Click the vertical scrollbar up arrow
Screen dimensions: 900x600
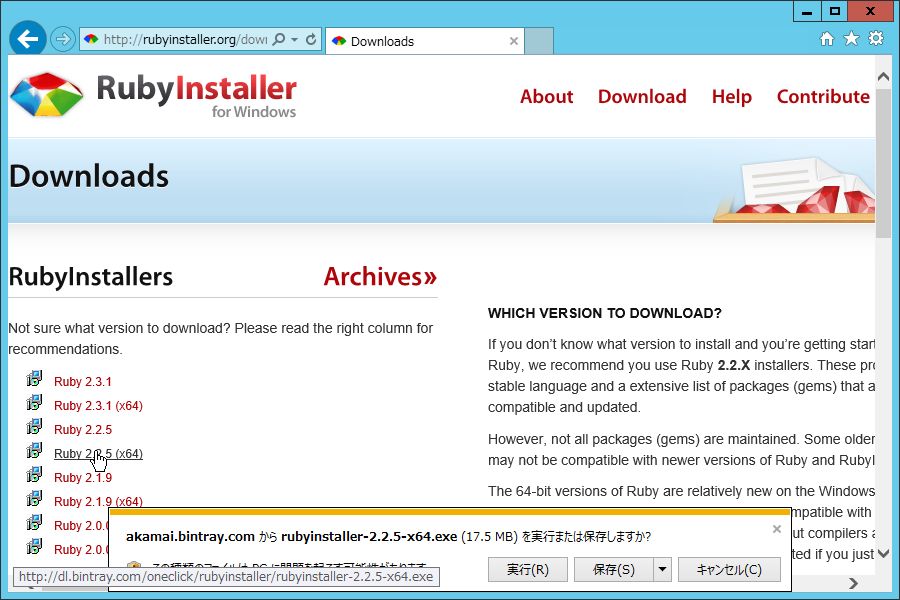pos(883,77)
